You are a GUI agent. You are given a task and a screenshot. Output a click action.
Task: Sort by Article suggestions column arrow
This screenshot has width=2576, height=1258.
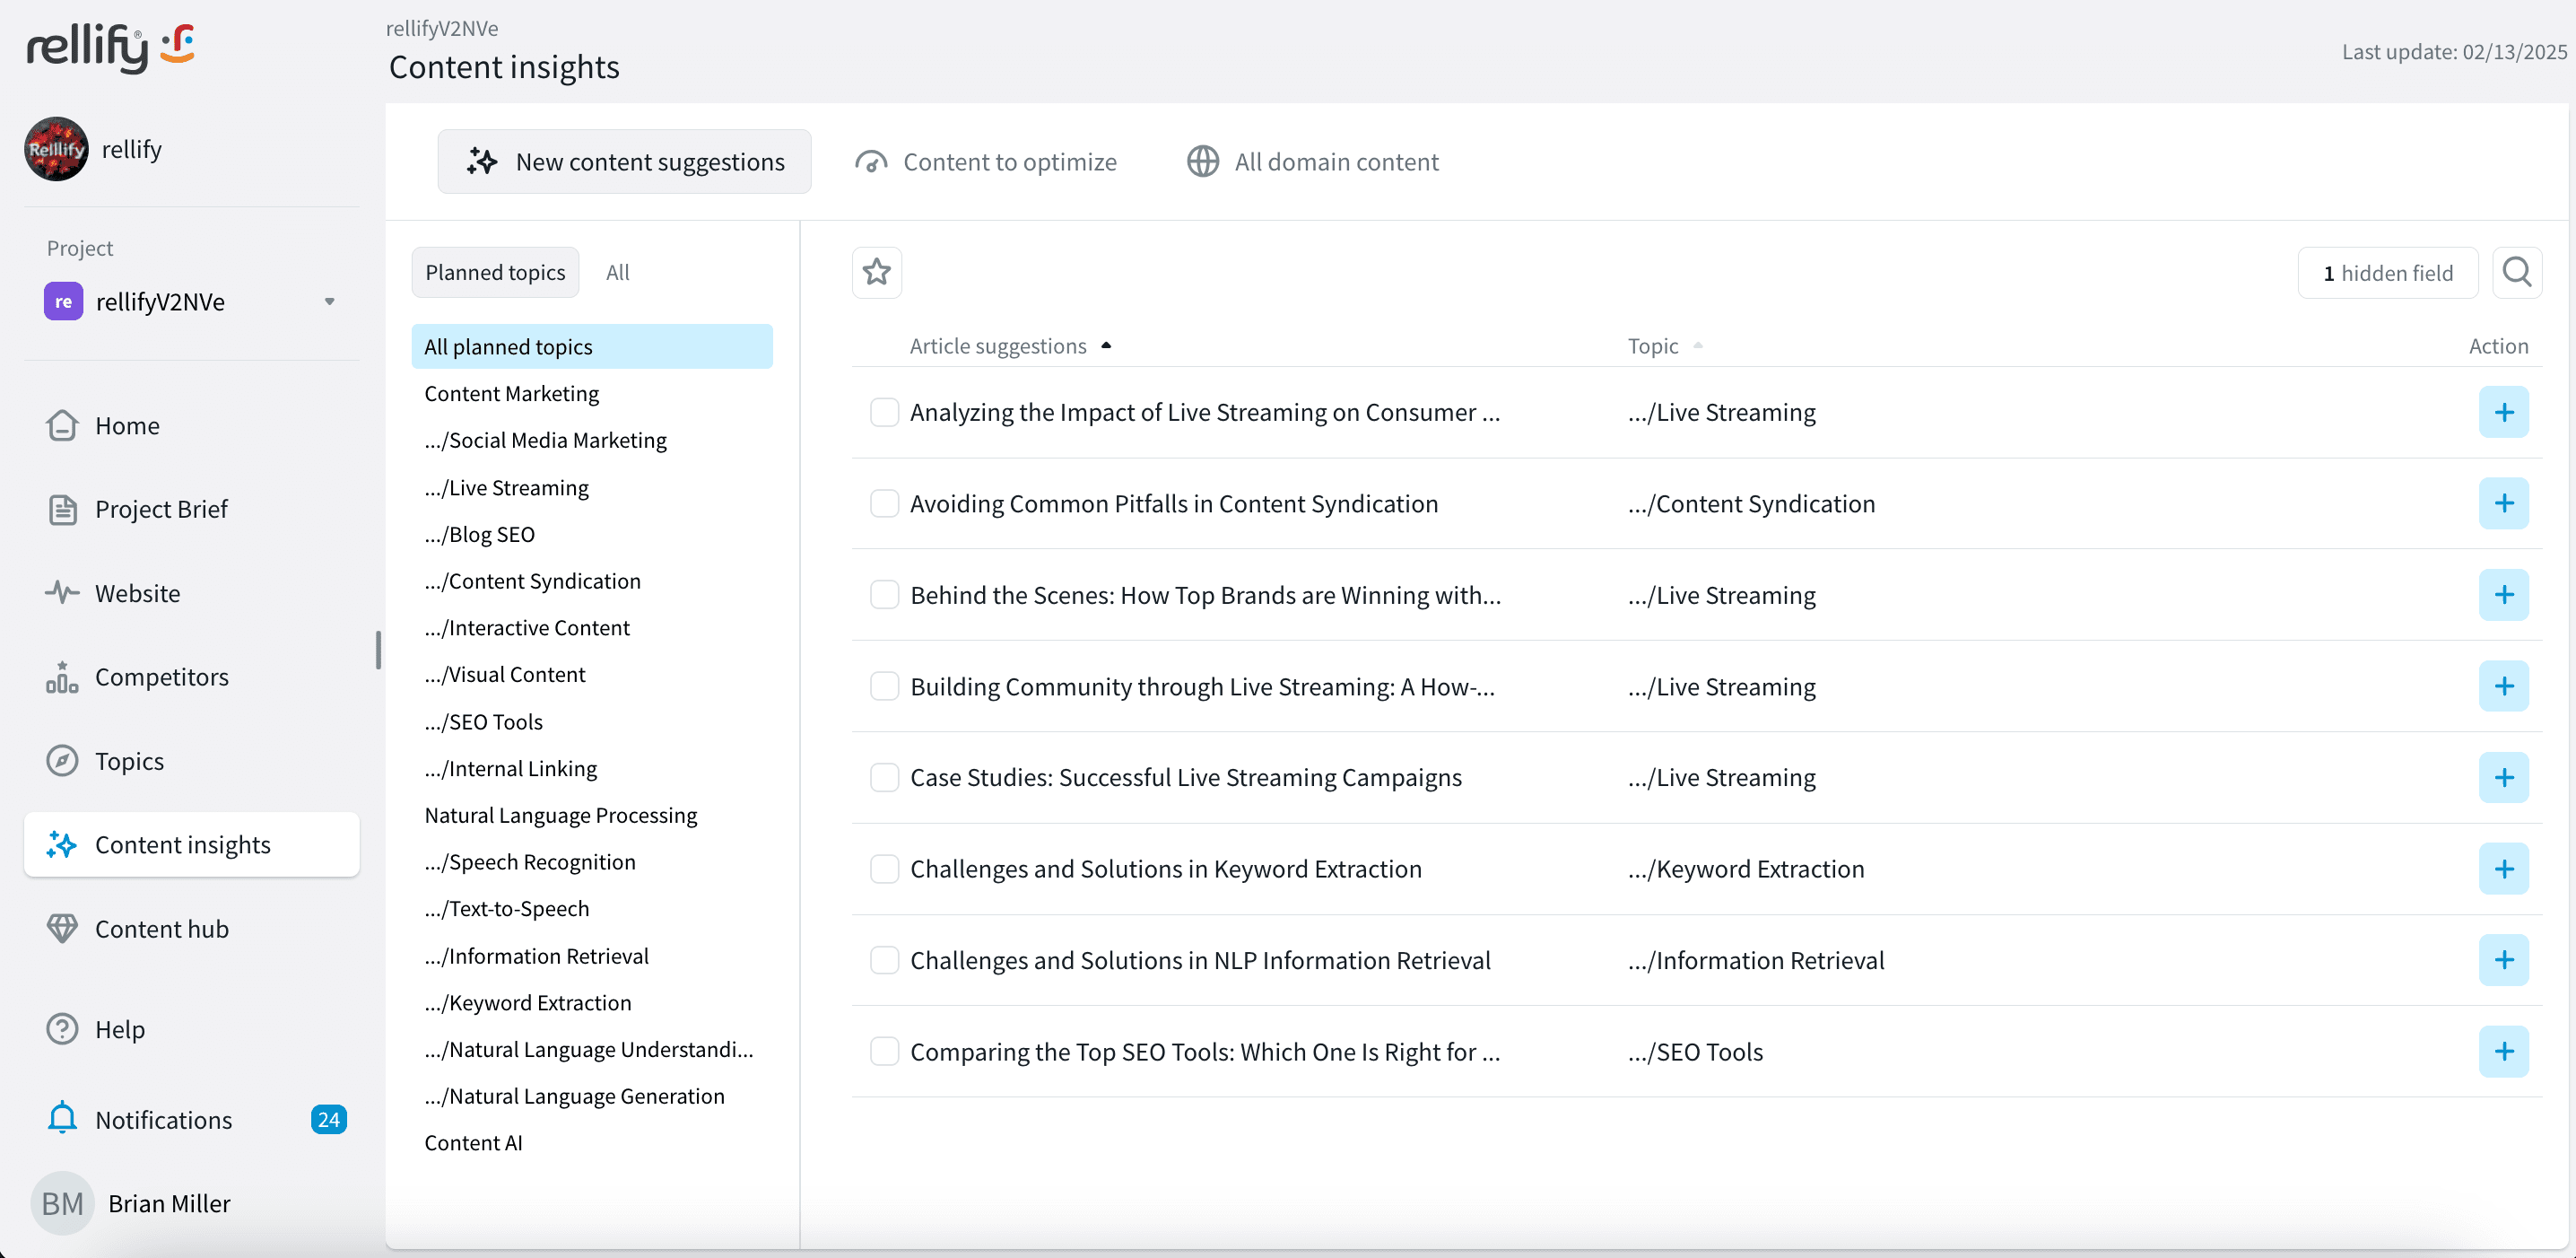coord(1106,346)
